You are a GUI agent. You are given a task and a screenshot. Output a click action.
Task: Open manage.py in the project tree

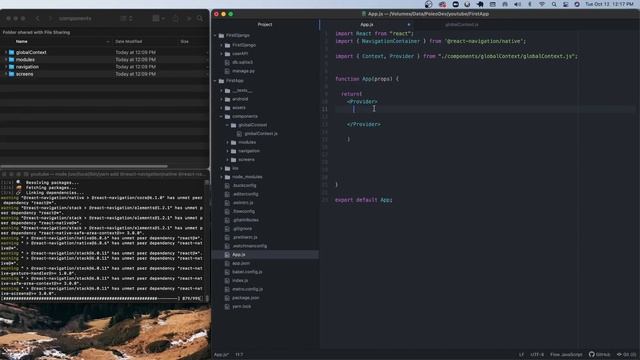coord(243,71)
